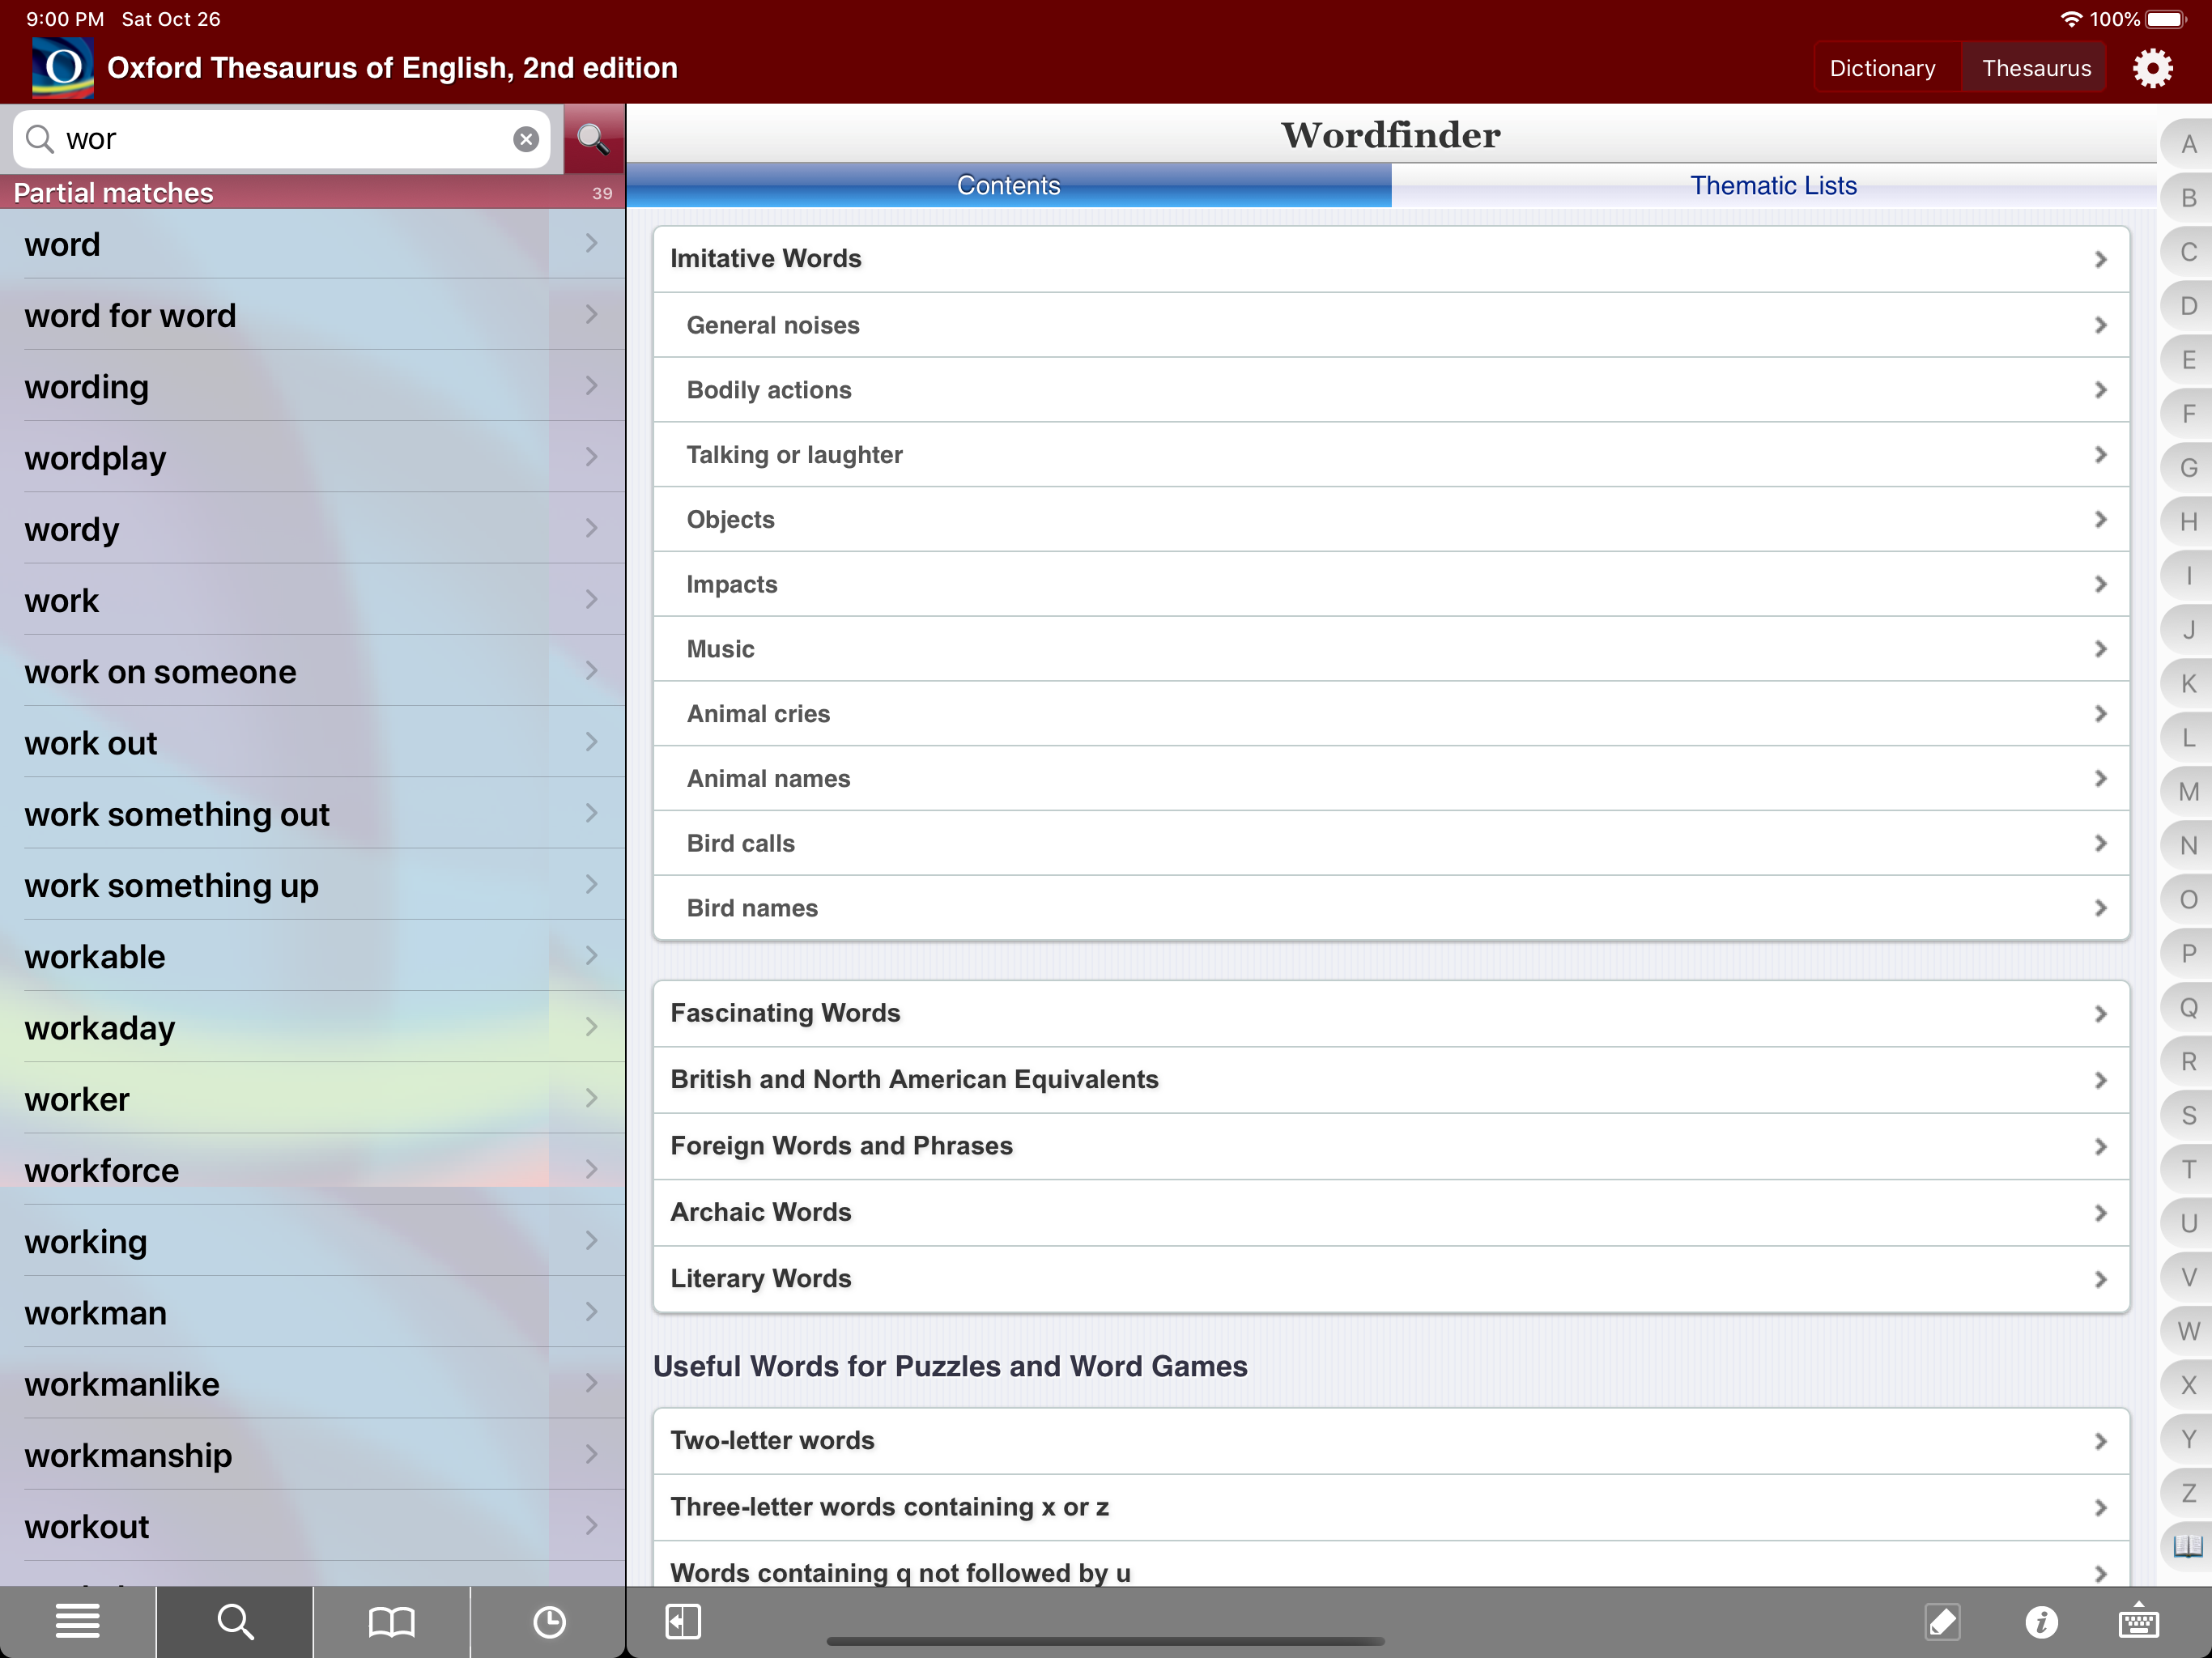
Task: Select 'word for word' entry
Action: (x=312, y=315)
